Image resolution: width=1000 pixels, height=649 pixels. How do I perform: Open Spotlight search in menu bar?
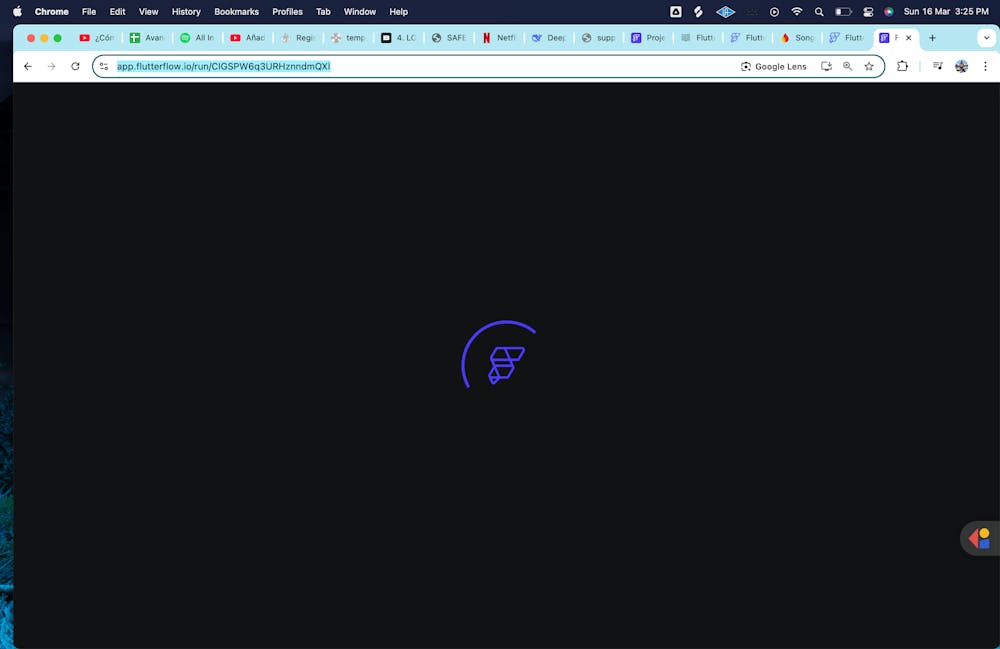pos(819,11)
